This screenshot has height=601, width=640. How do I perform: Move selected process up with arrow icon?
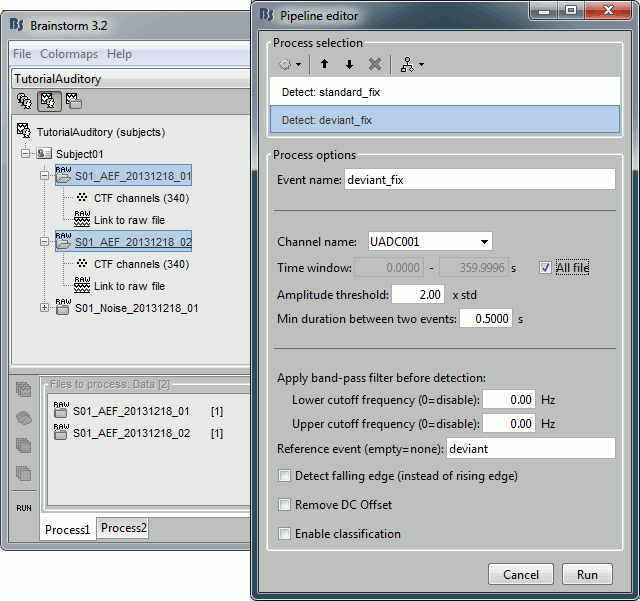pyautogui.click(x=325, y=64)
